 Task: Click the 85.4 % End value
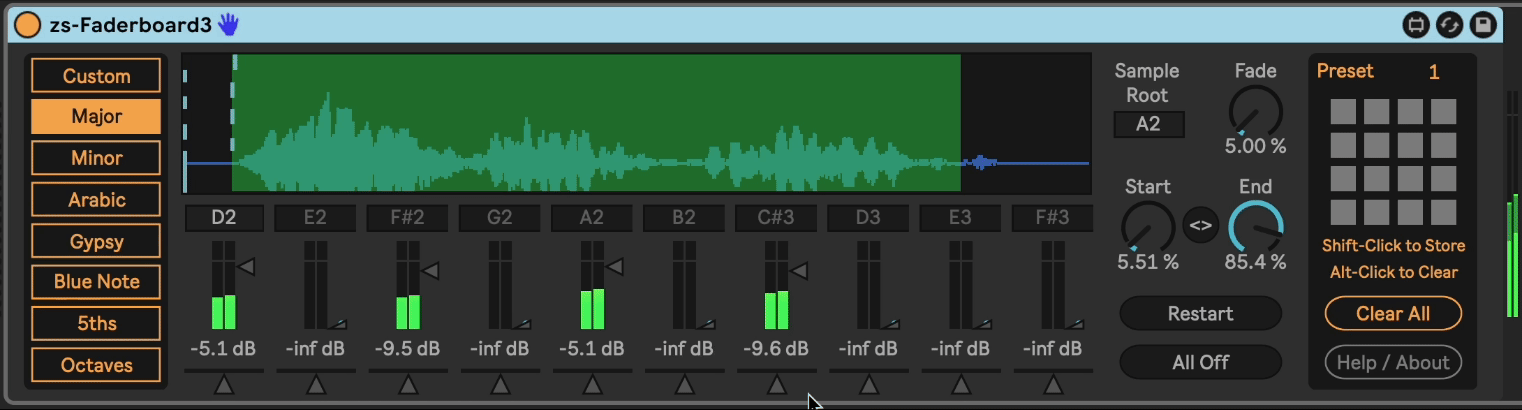coord(1255,262)
